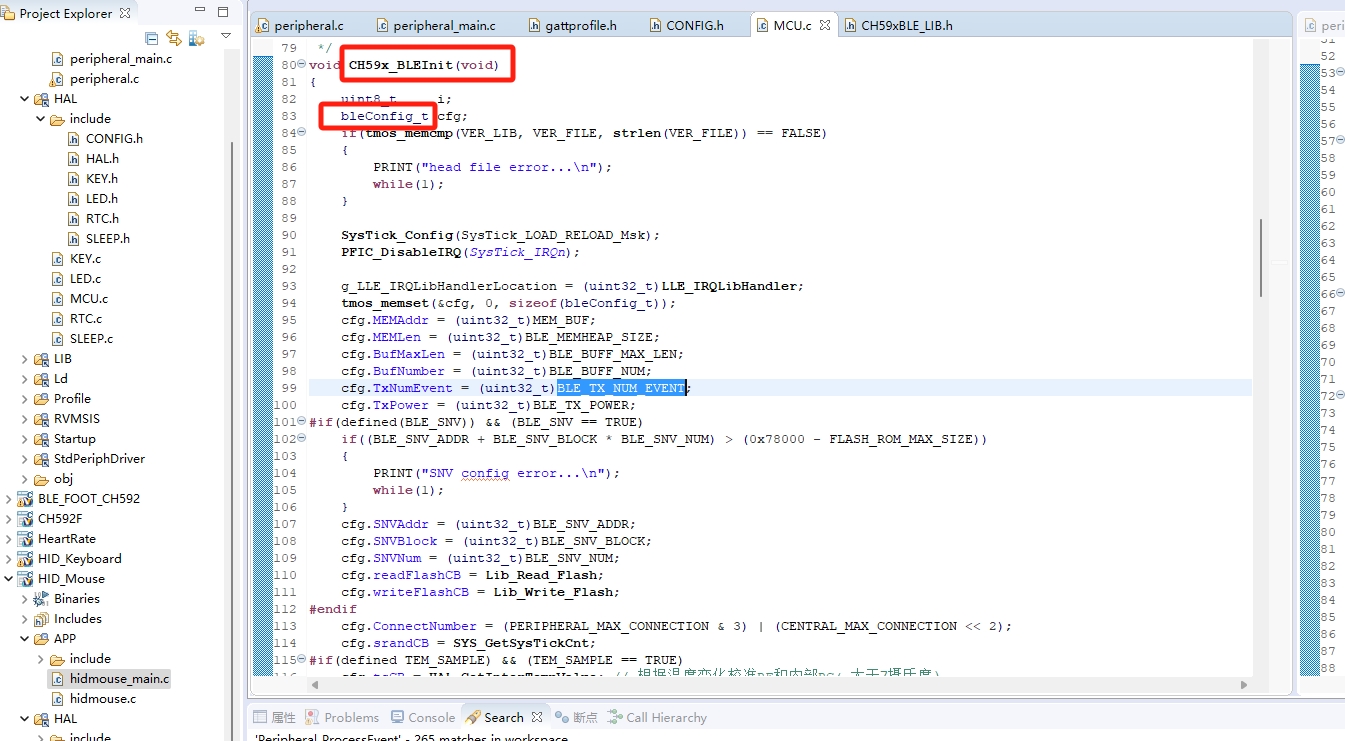
Task: Open the Problems view tab
Action: coord(351,717)
